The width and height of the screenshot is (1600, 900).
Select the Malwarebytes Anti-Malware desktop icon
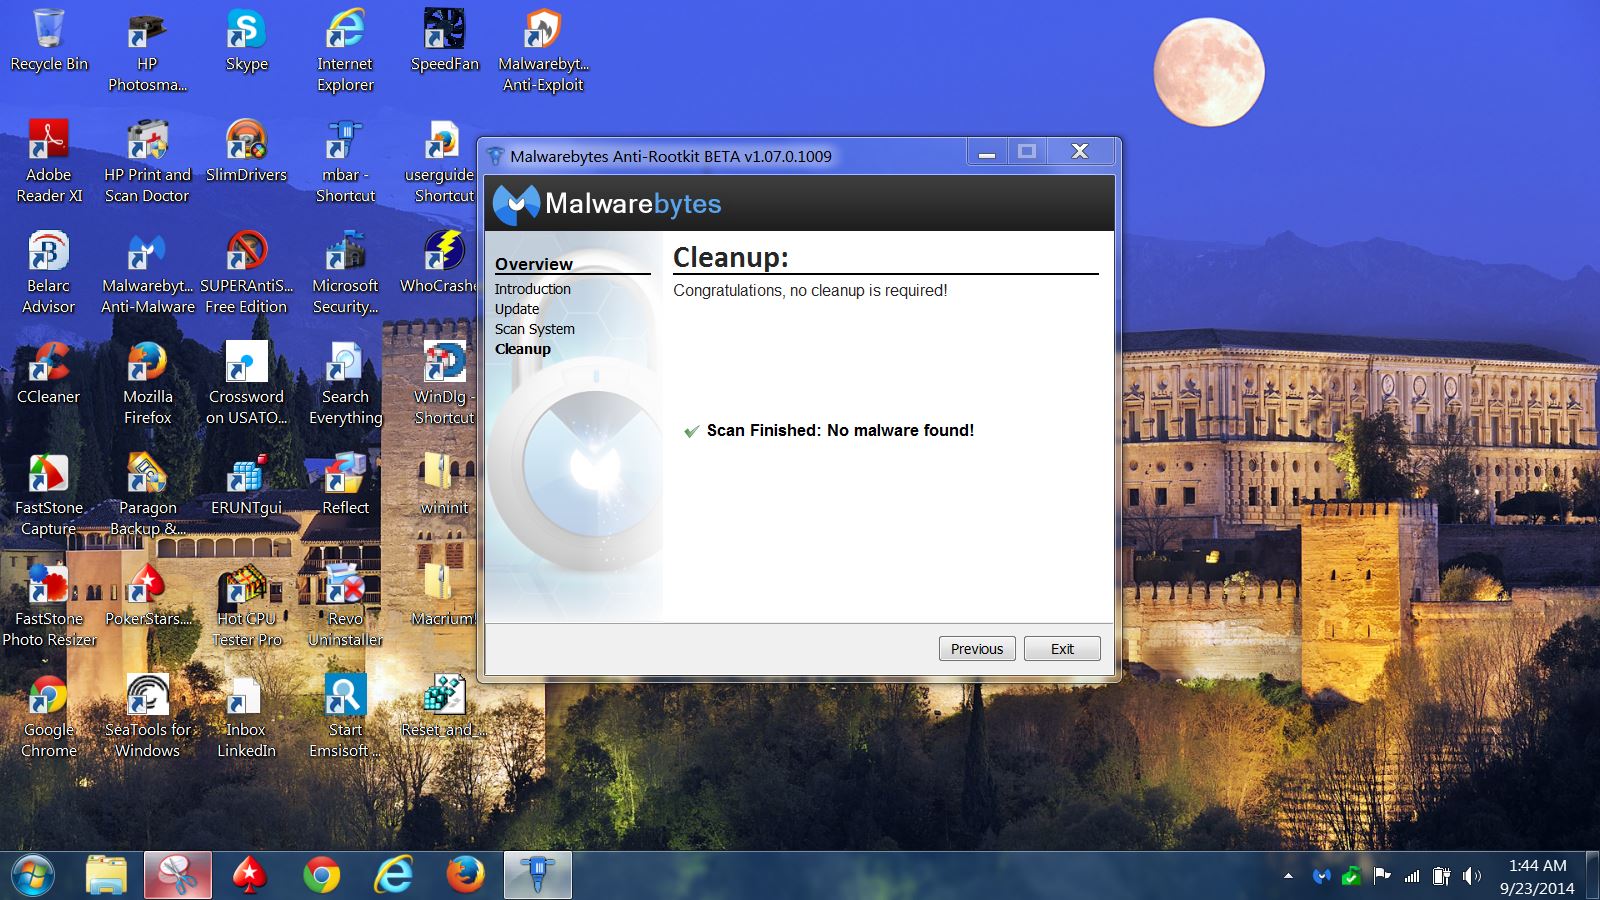click(147, 274)
